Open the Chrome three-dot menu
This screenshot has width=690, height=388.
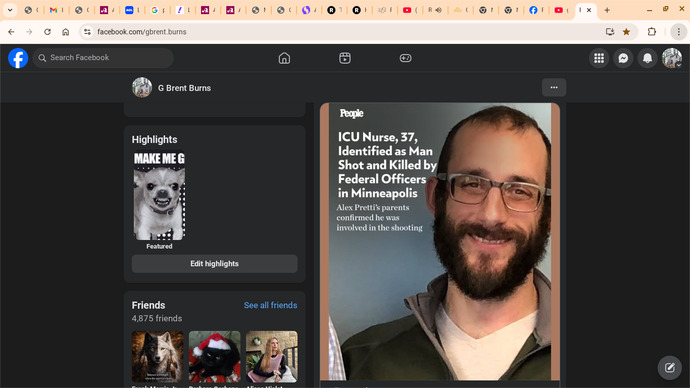(679, 32)
